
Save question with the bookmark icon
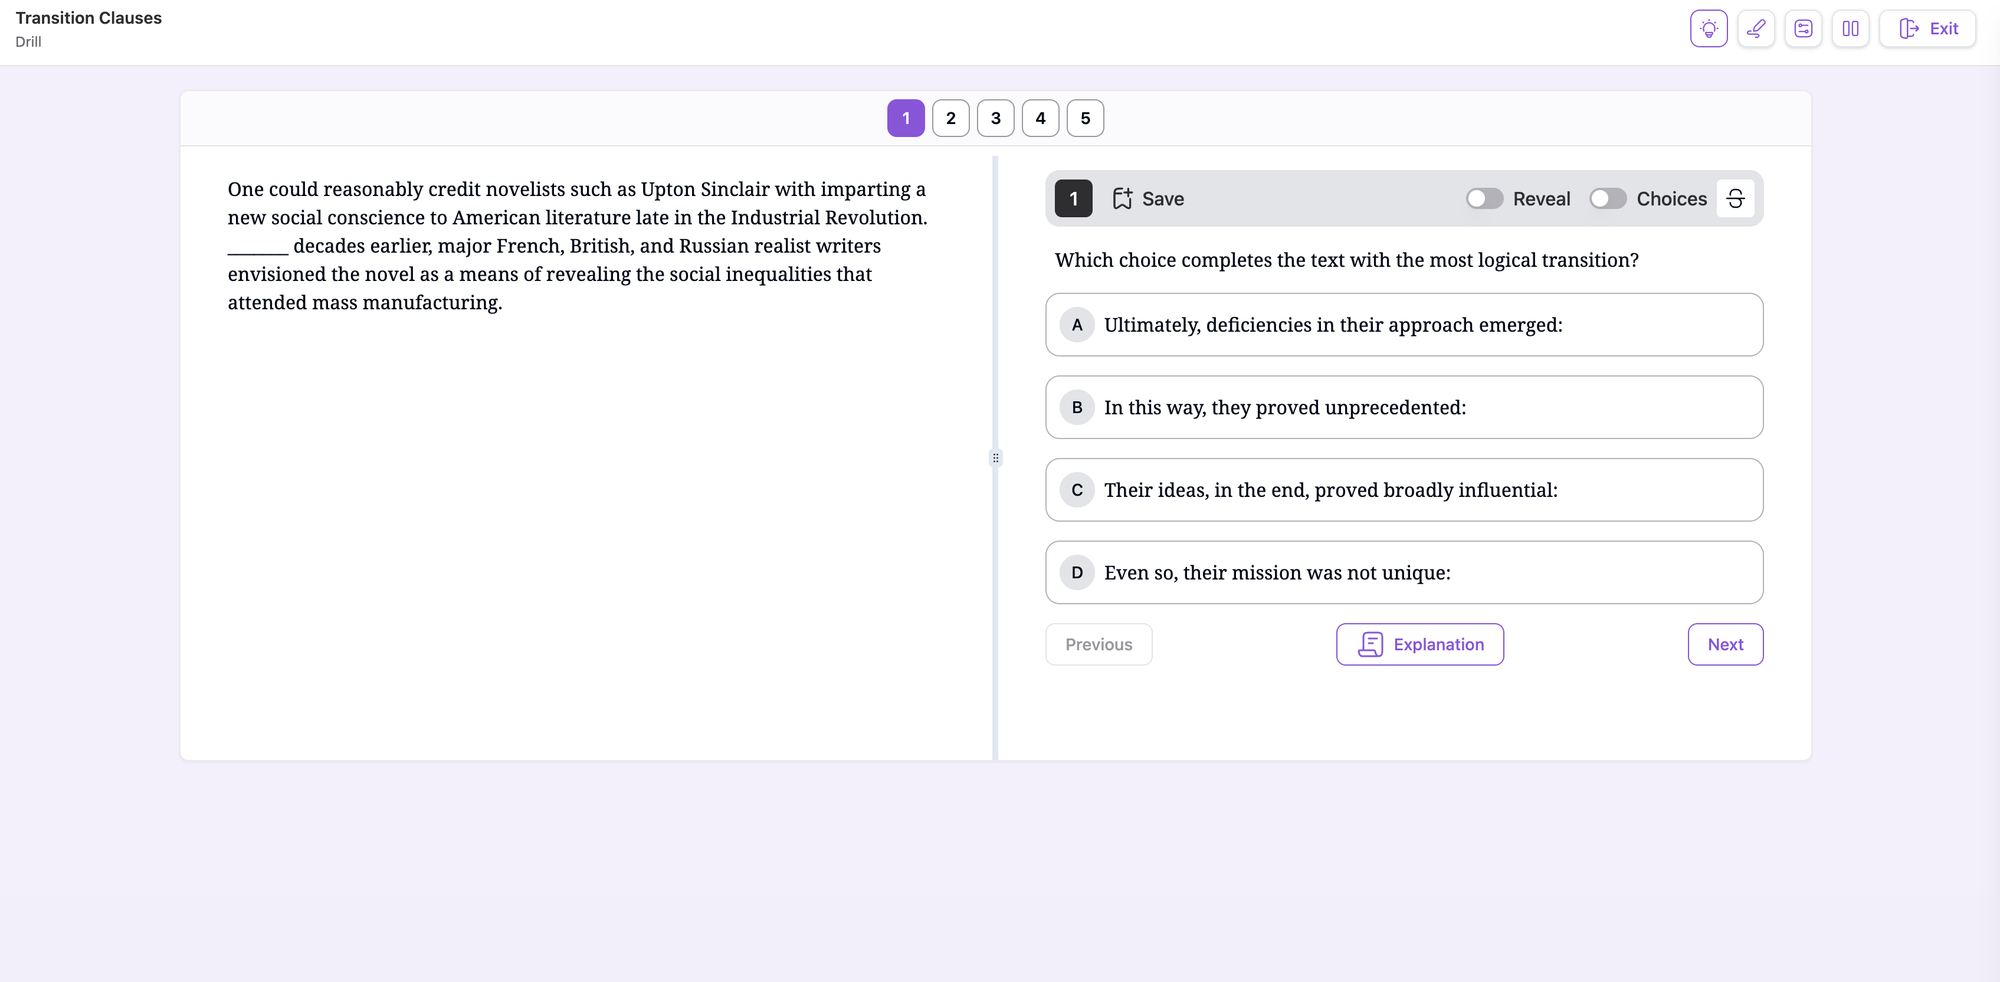click(x=1122, y=199)
